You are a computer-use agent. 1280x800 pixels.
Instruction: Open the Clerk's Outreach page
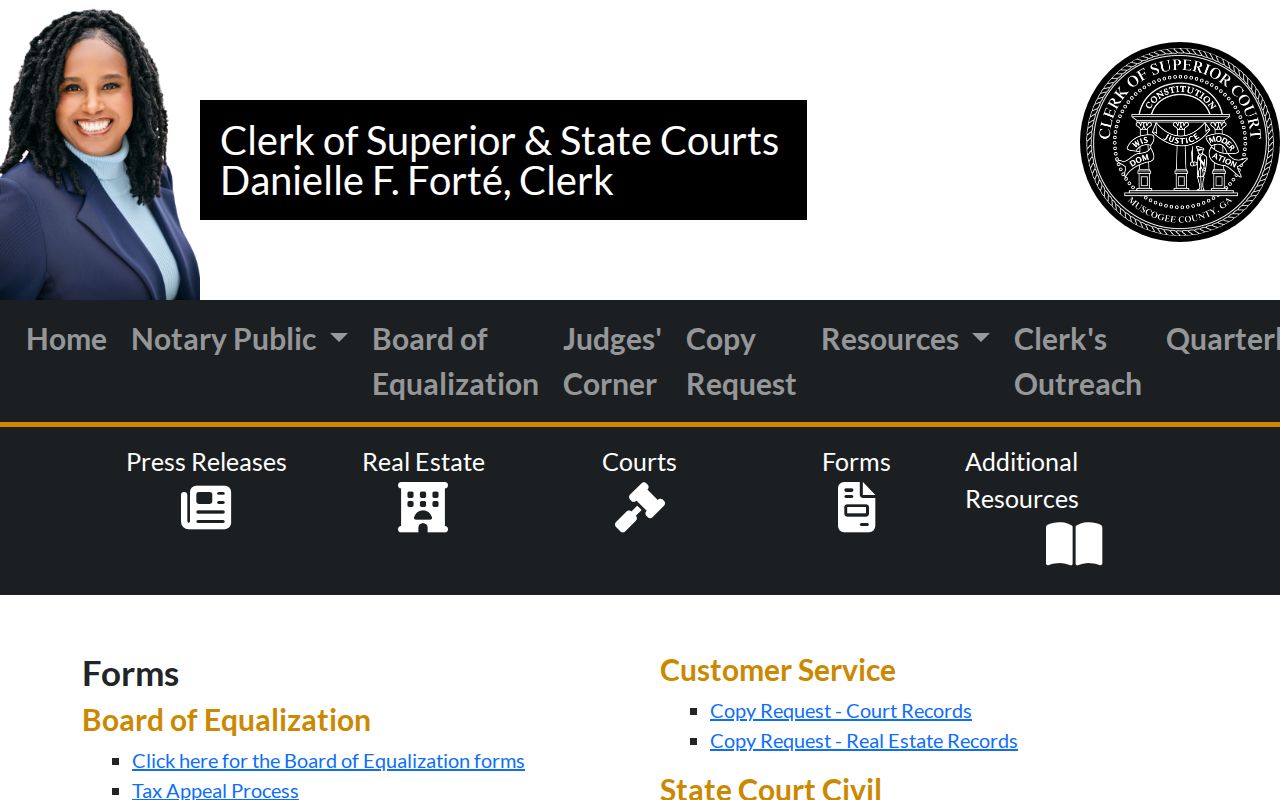pyautogui.click(x=1077, y=361)
